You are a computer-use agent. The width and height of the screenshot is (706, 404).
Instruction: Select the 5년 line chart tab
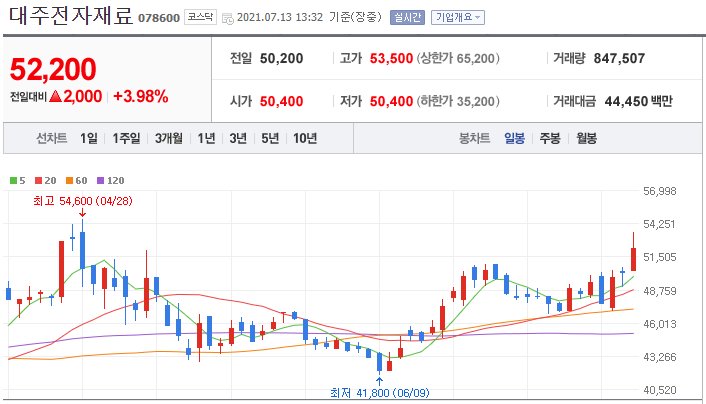click(x=270, y=138)
